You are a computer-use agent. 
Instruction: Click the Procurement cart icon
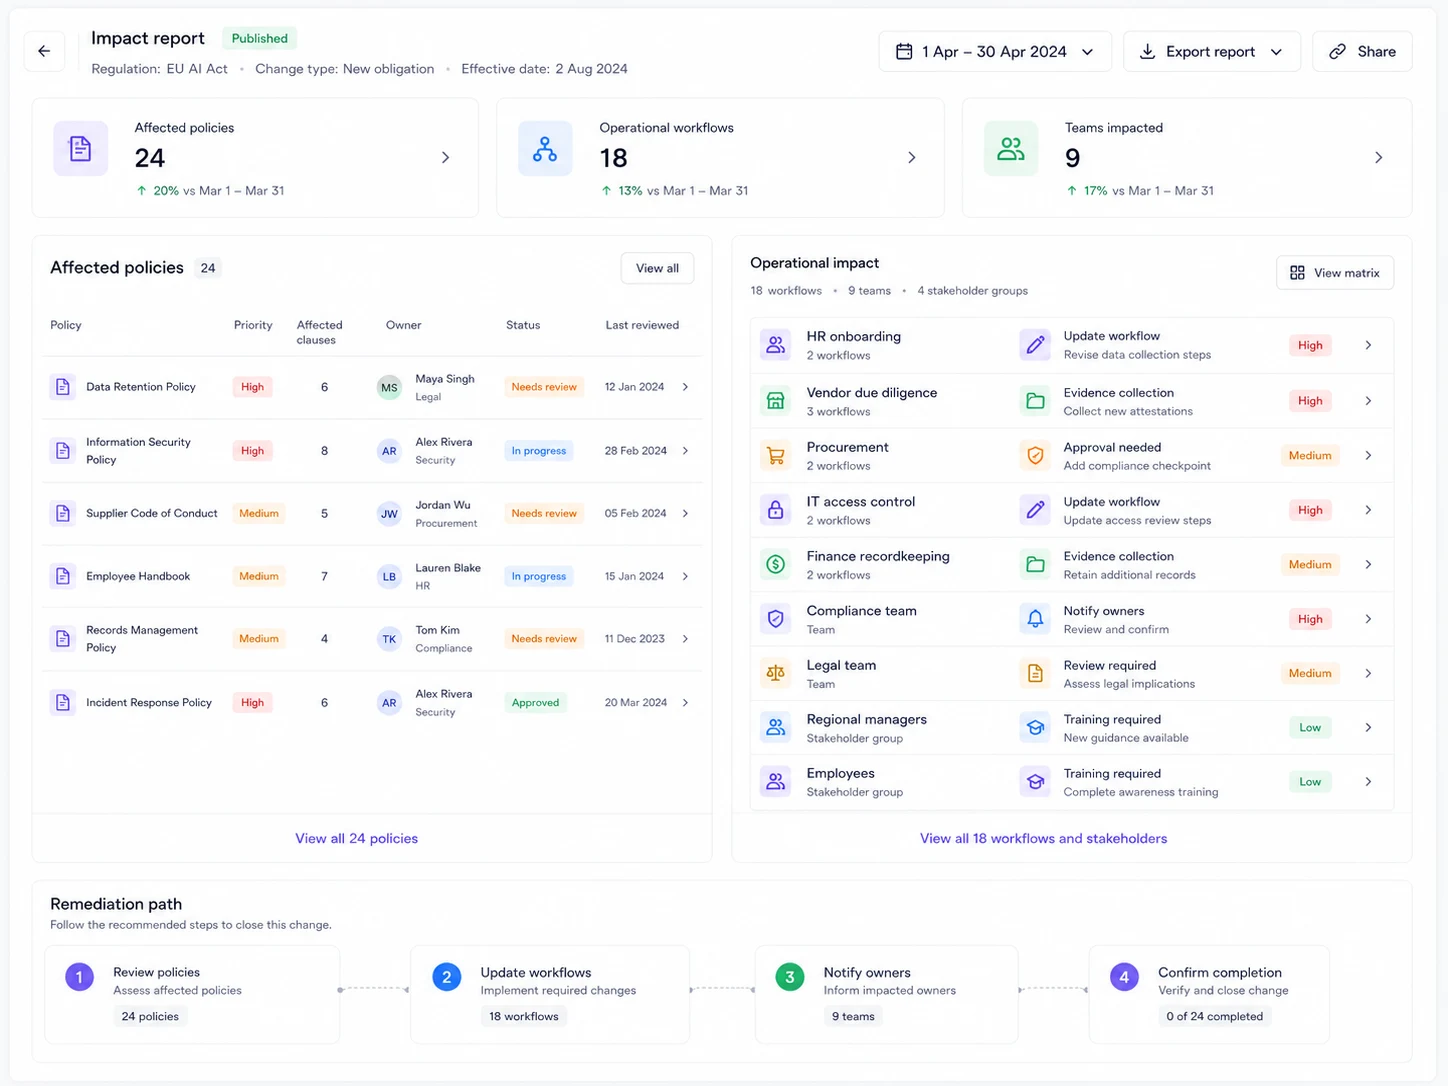coord(775,456)
